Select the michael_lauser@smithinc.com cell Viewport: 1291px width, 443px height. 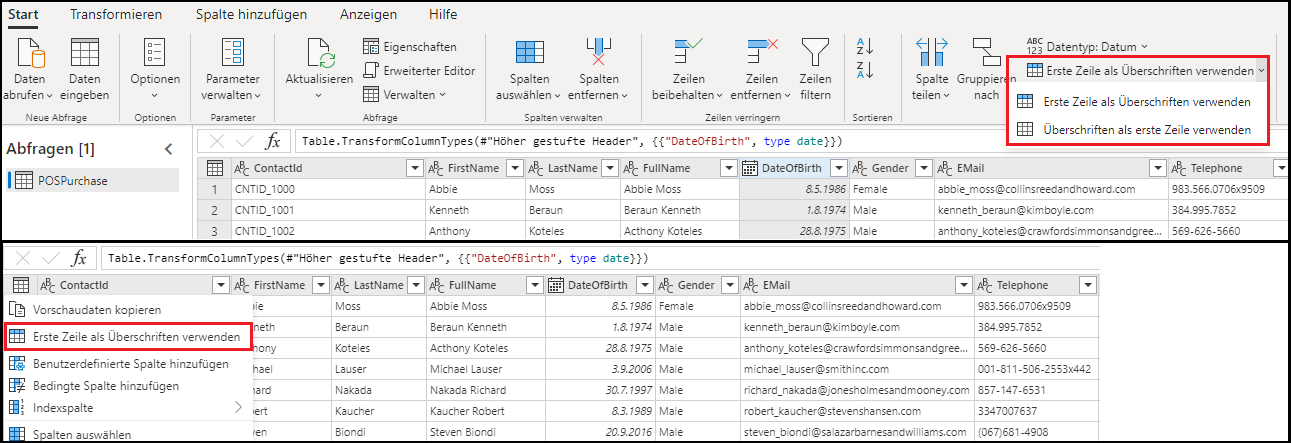click(x=859, y=369)
